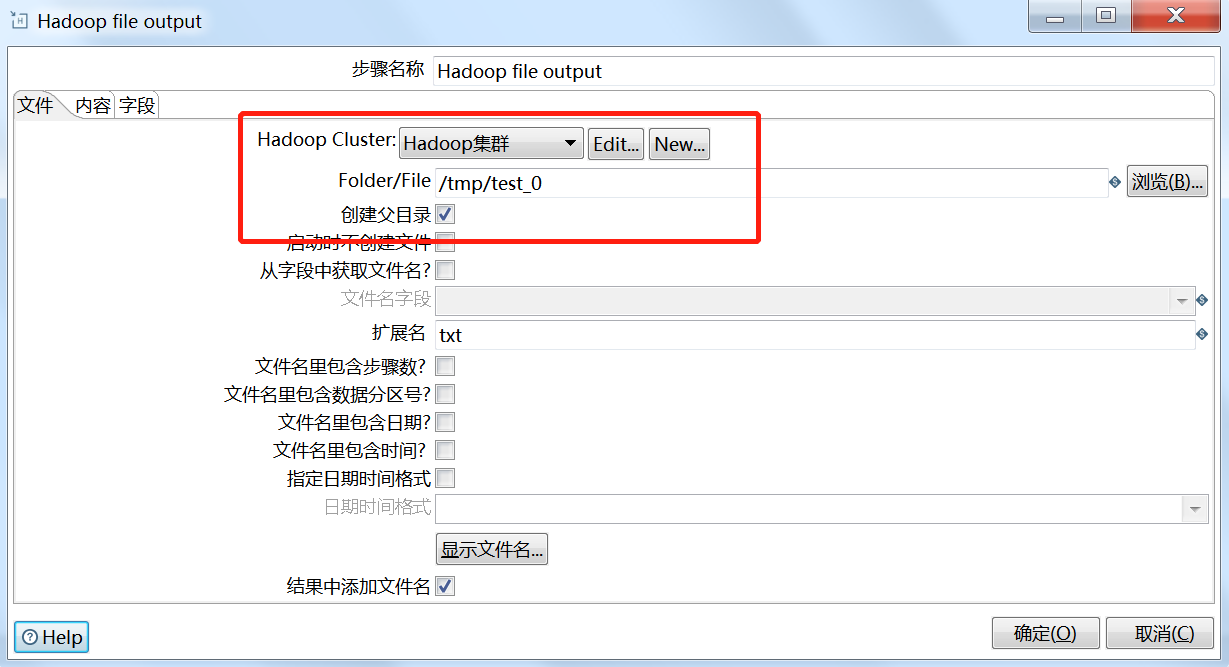This screenshot has height=667, width=1229.
Task: Enable 从字段中获取文件名 checkbox
Action: click(445, 270)
